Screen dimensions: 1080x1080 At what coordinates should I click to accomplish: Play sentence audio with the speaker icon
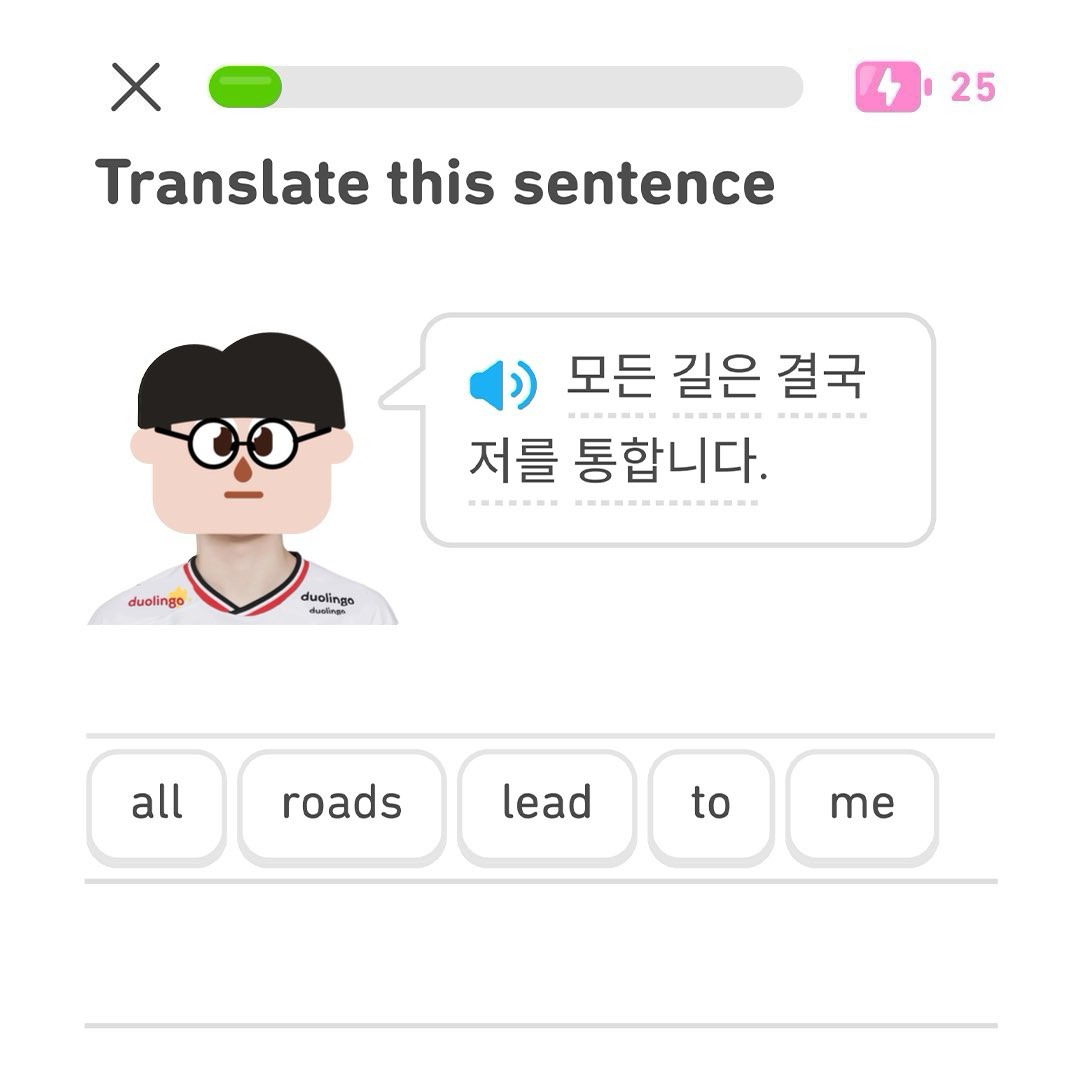[502, 383]
